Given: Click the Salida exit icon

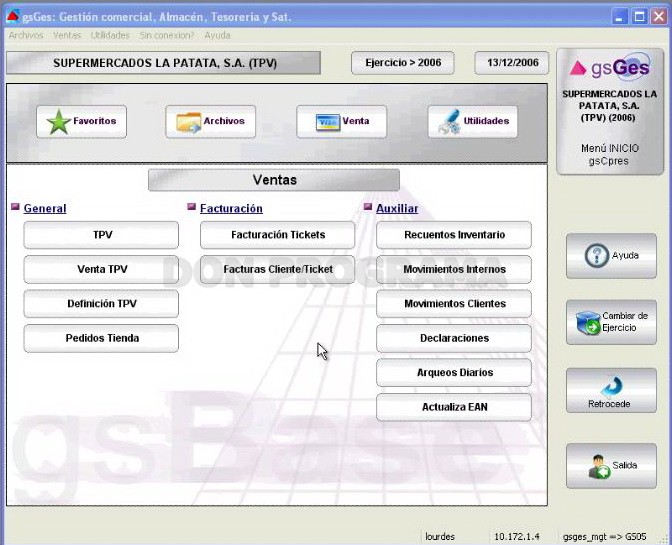Looking at the screenshot, I should [599, 467].
